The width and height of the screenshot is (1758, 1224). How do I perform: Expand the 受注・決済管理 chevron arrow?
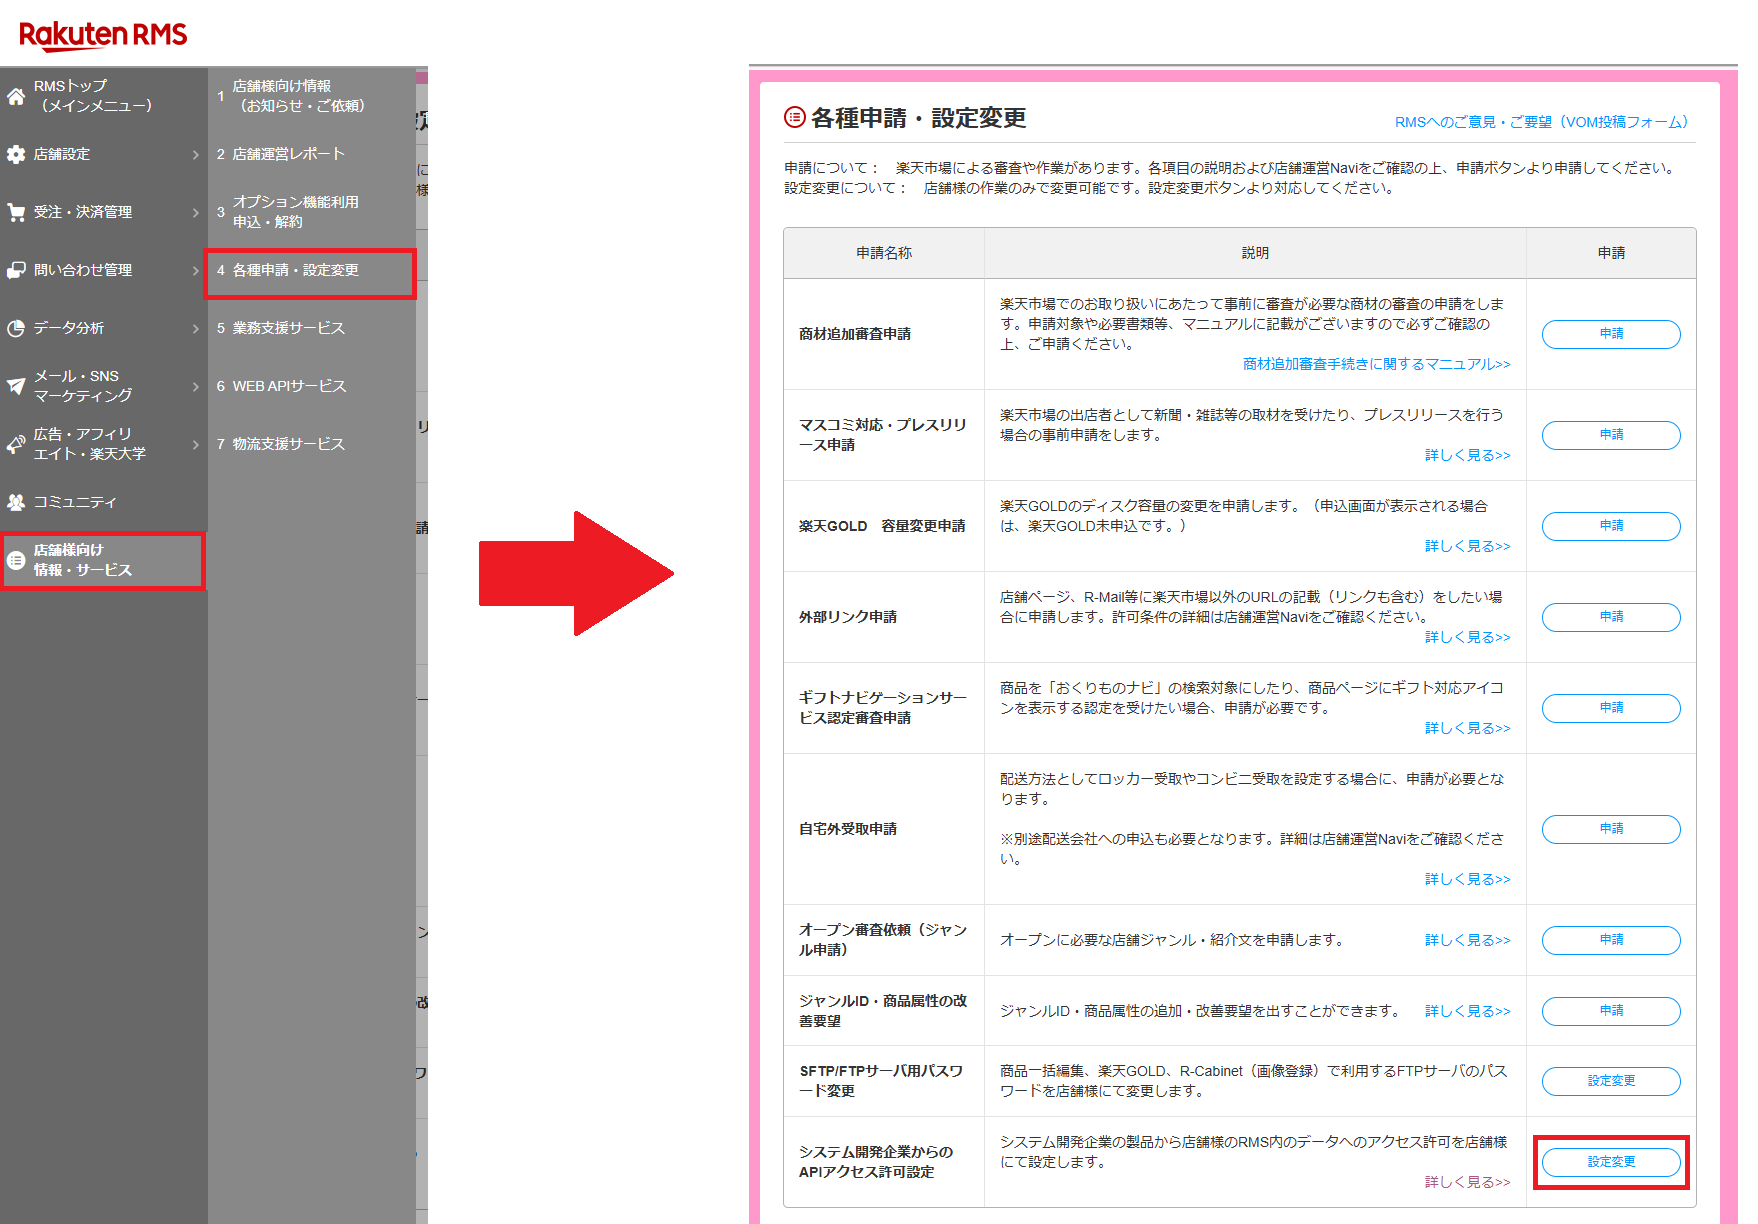point(196,212)
